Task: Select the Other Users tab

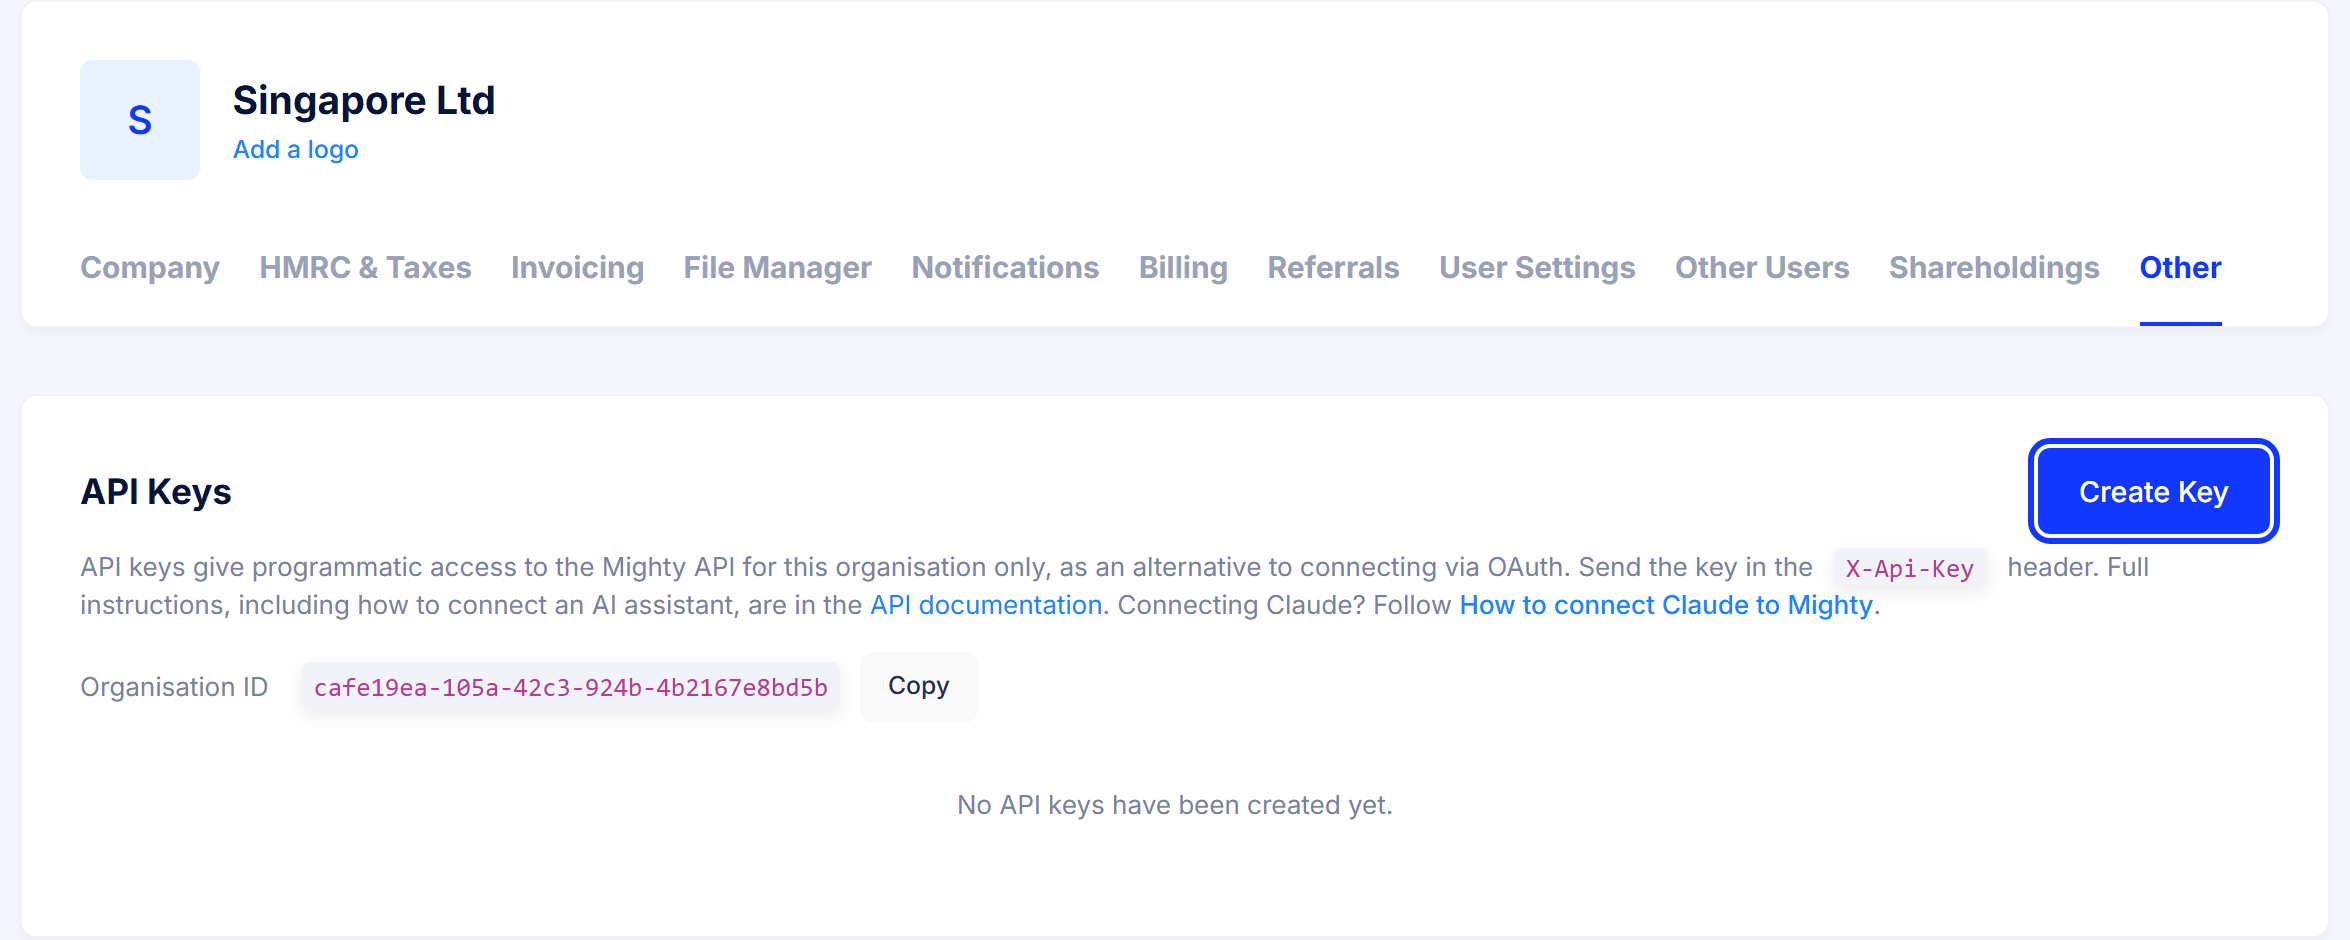Action: [x=1762, y=267]
